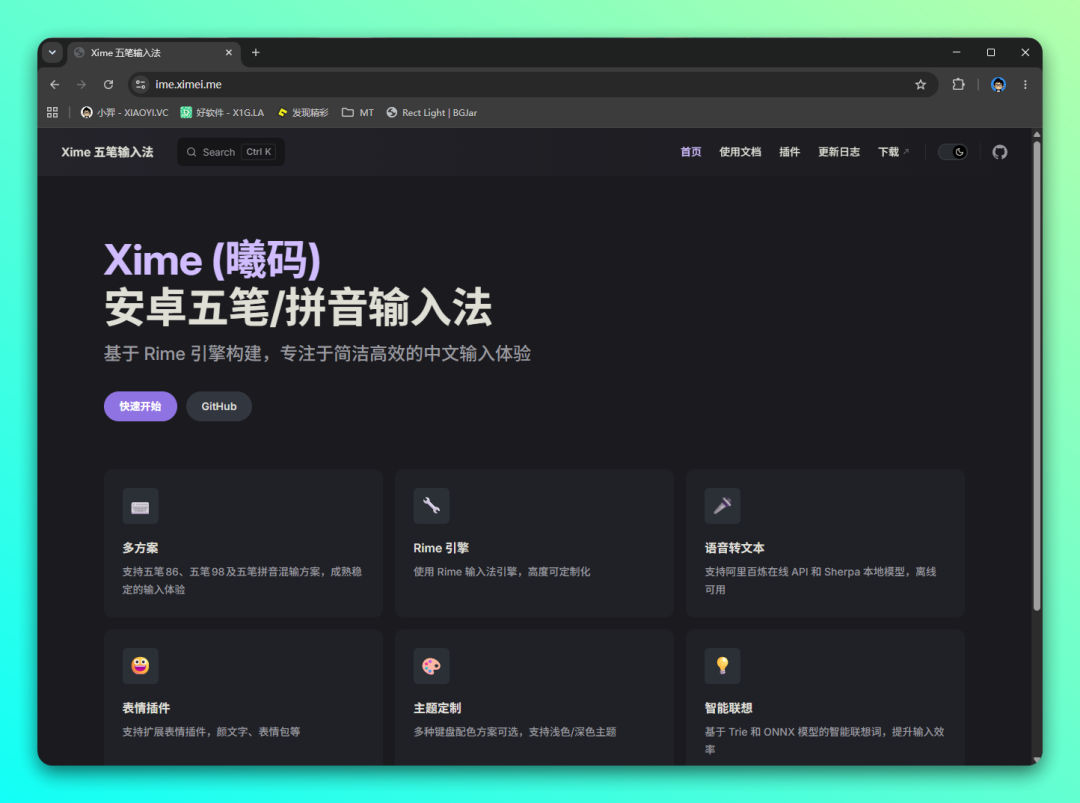Open the Rect Light | BGJar bookmark
The height and width of the screenshot is (803, 1080).
click(432, 112)
